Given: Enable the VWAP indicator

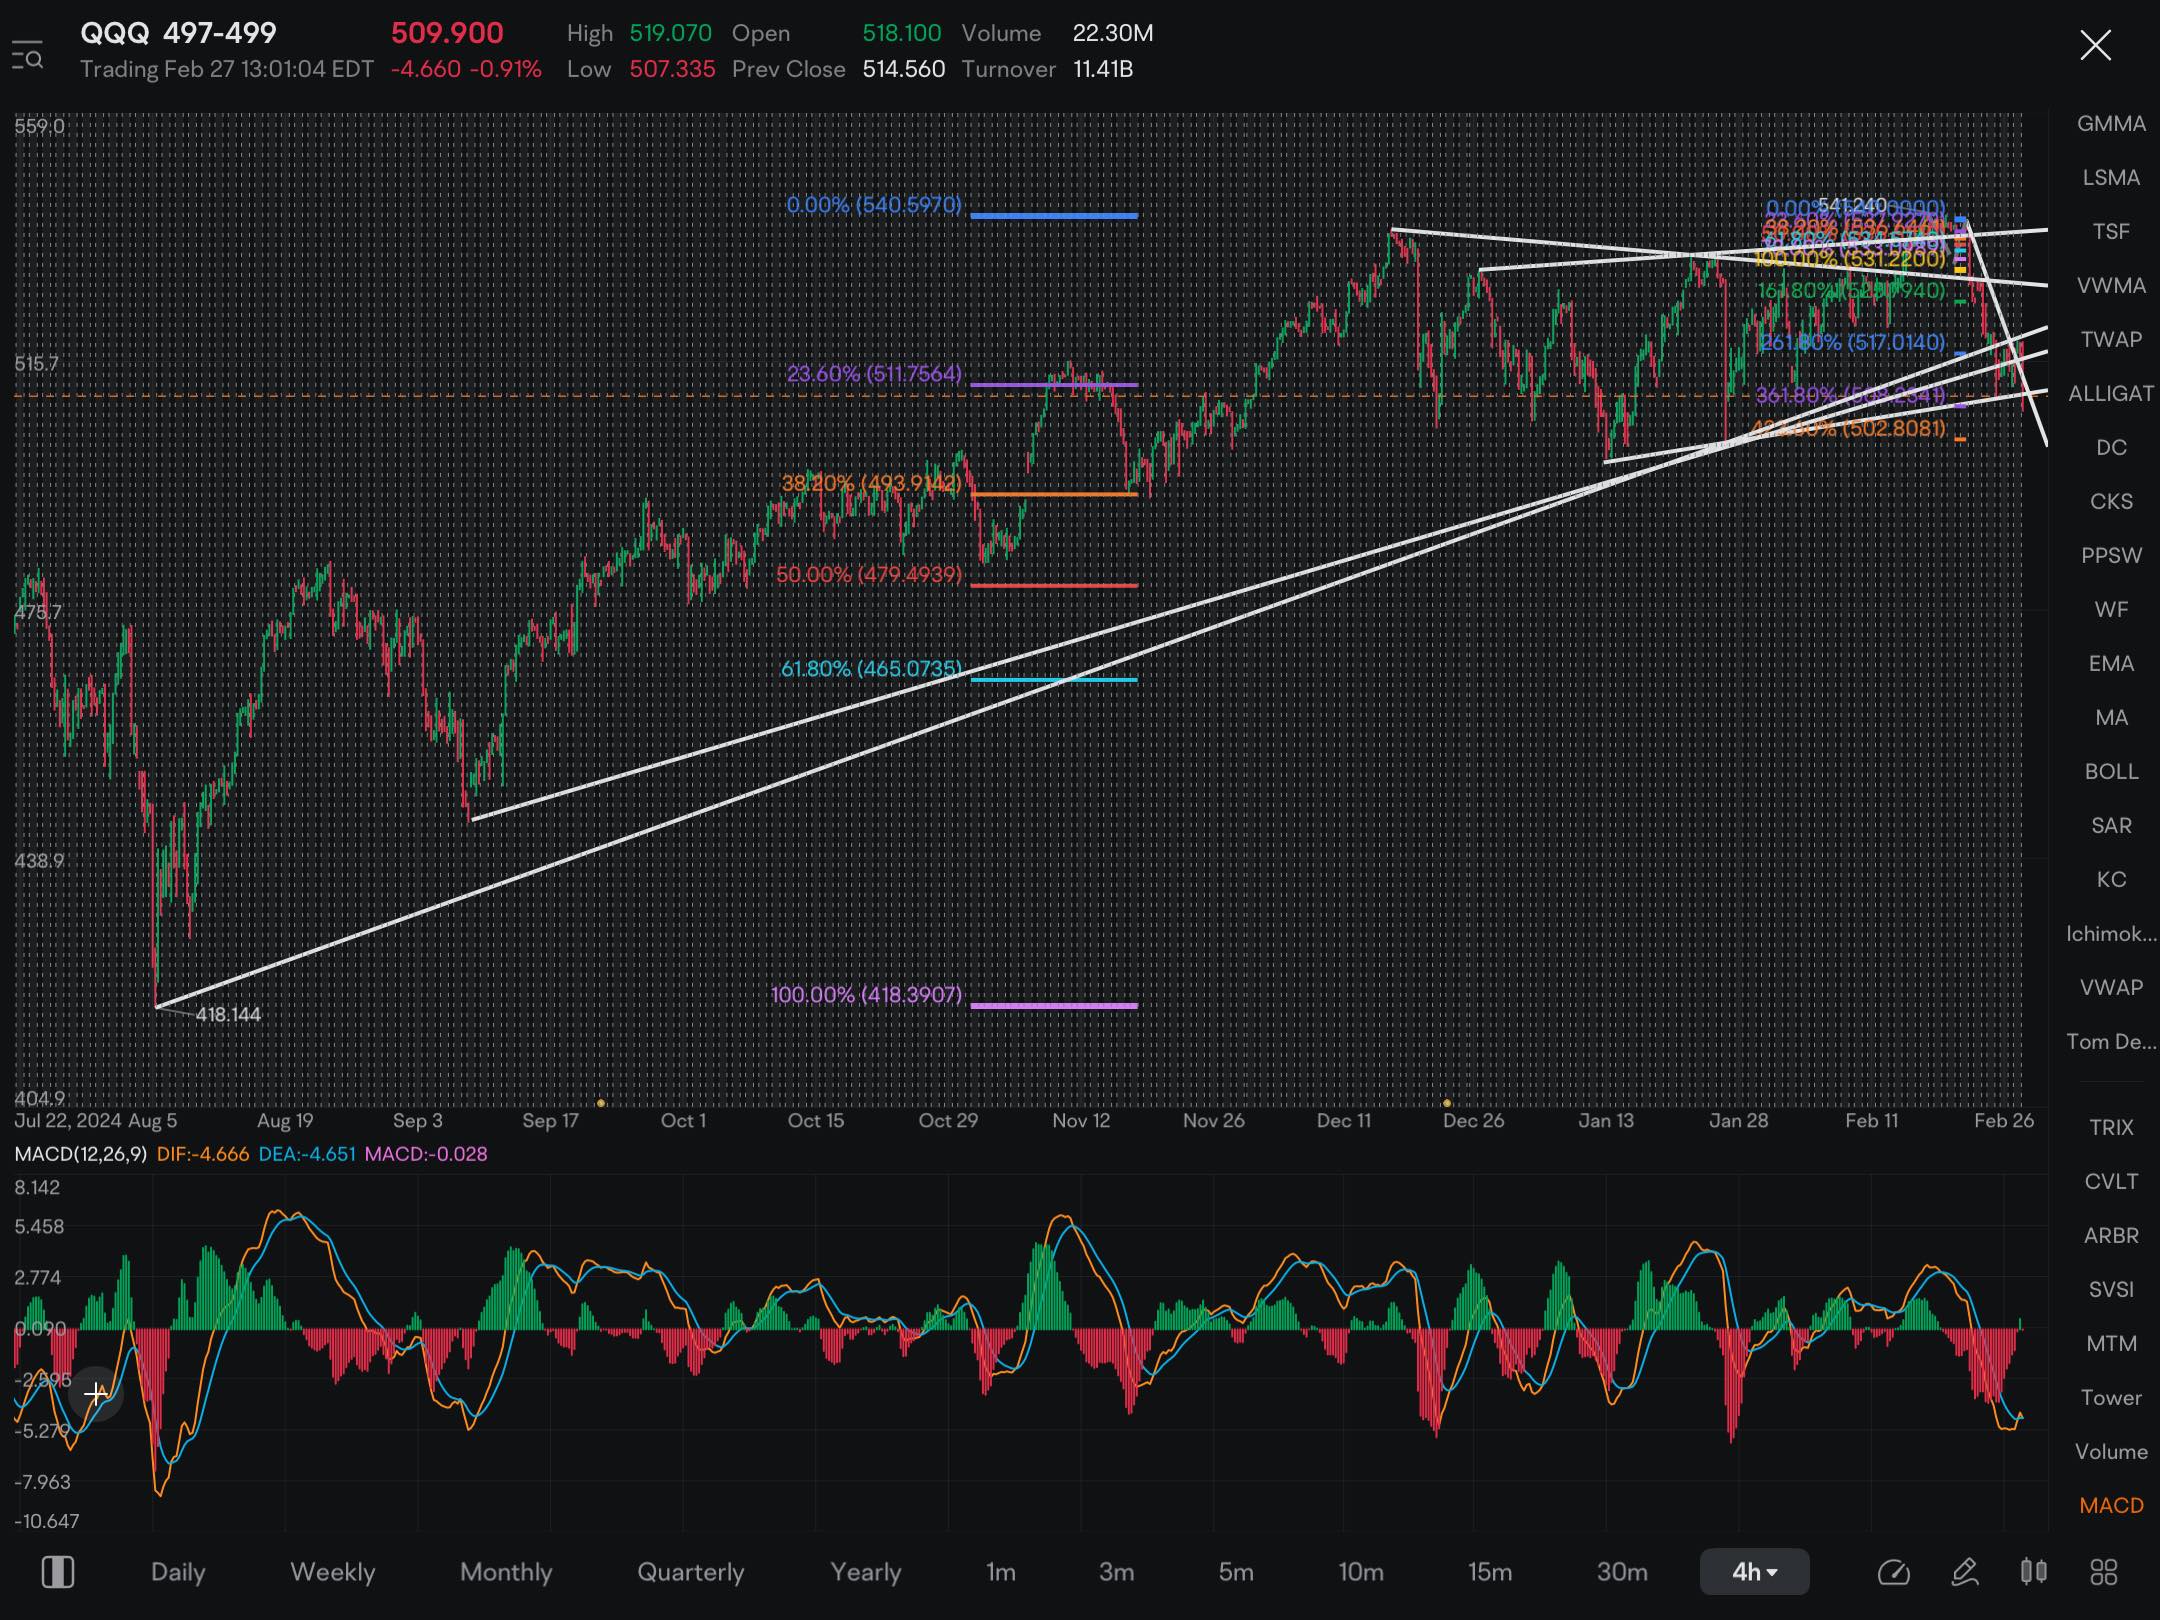Looking at the screenshot, I should point(2111,987).
